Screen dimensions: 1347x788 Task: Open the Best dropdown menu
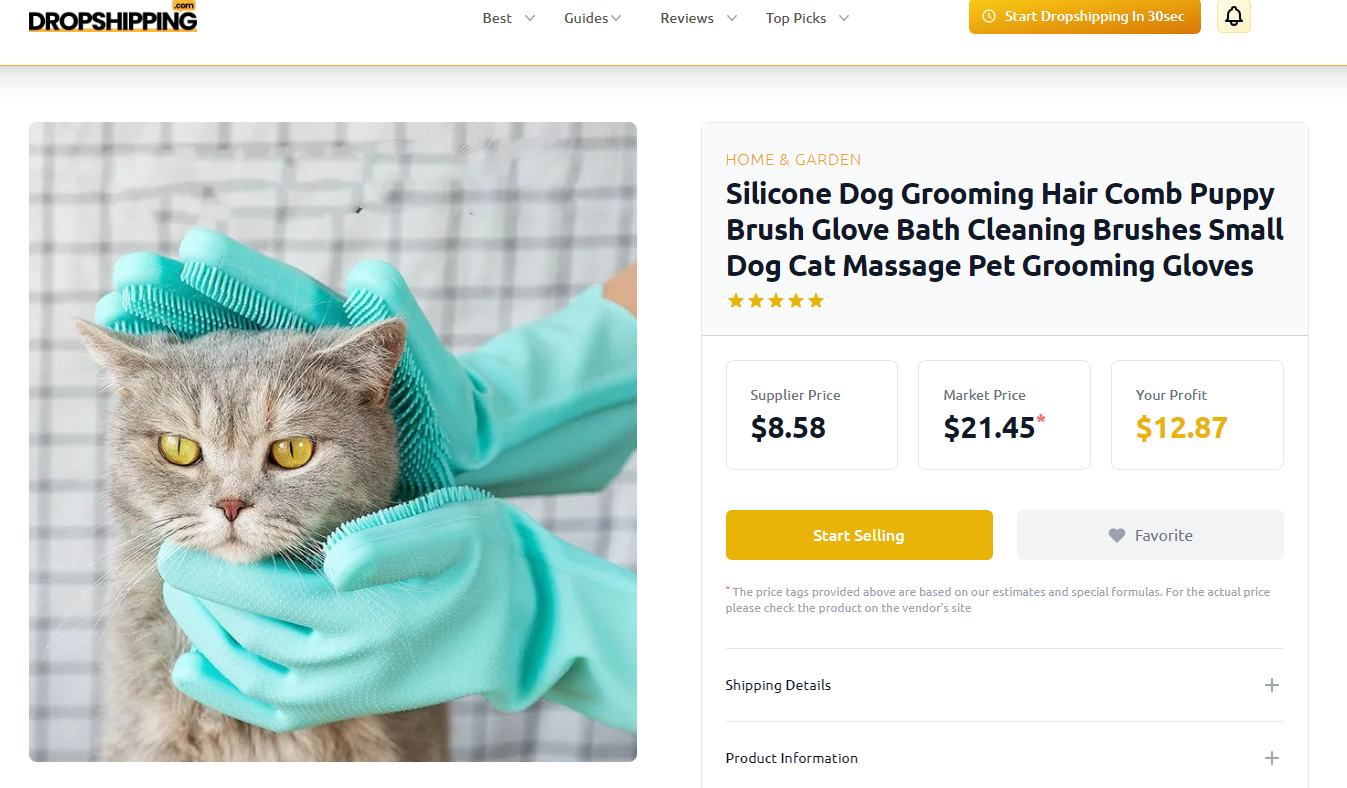[x=509, y=18]
